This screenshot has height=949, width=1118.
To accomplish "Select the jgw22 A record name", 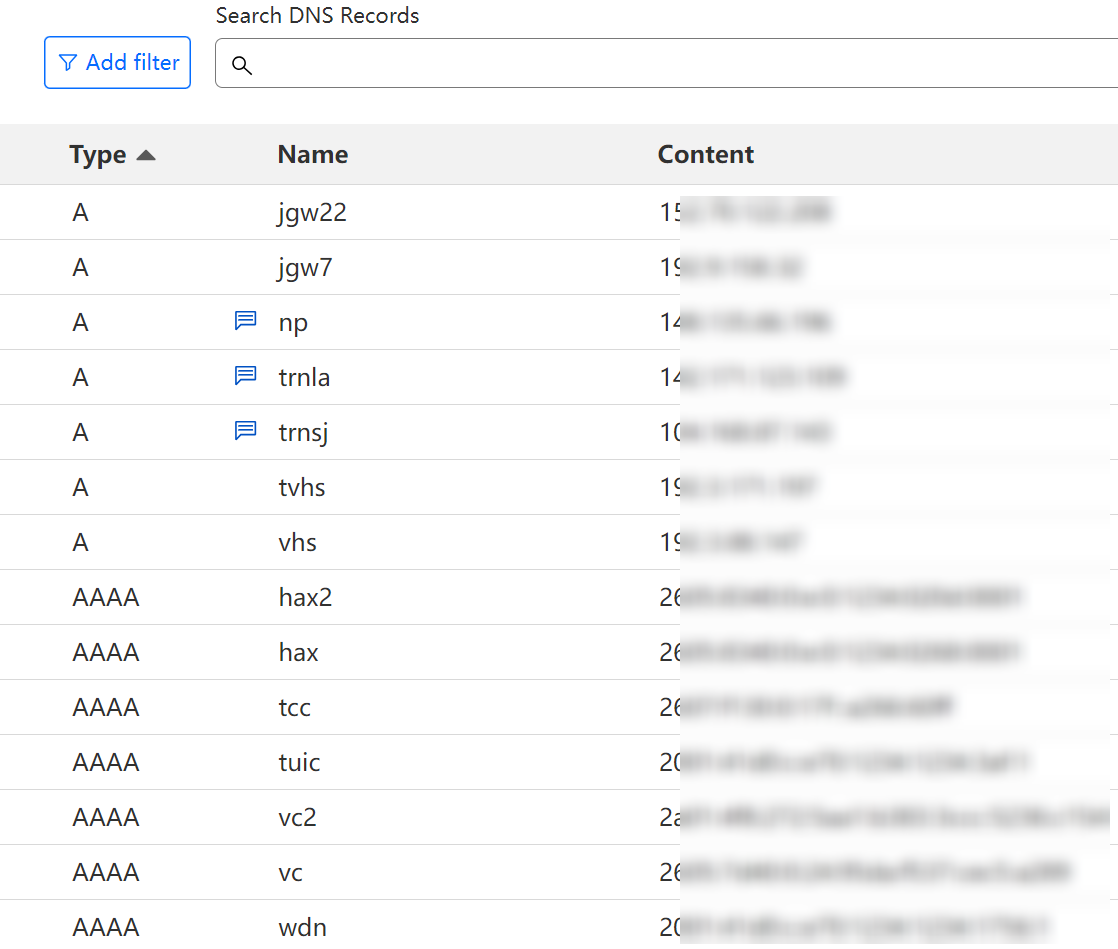I will click(x=312, y=212).
